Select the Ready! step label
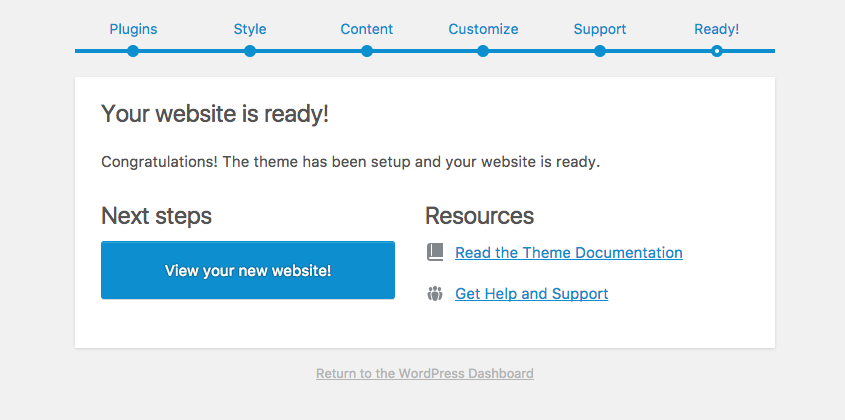 [x=717, y=29]
